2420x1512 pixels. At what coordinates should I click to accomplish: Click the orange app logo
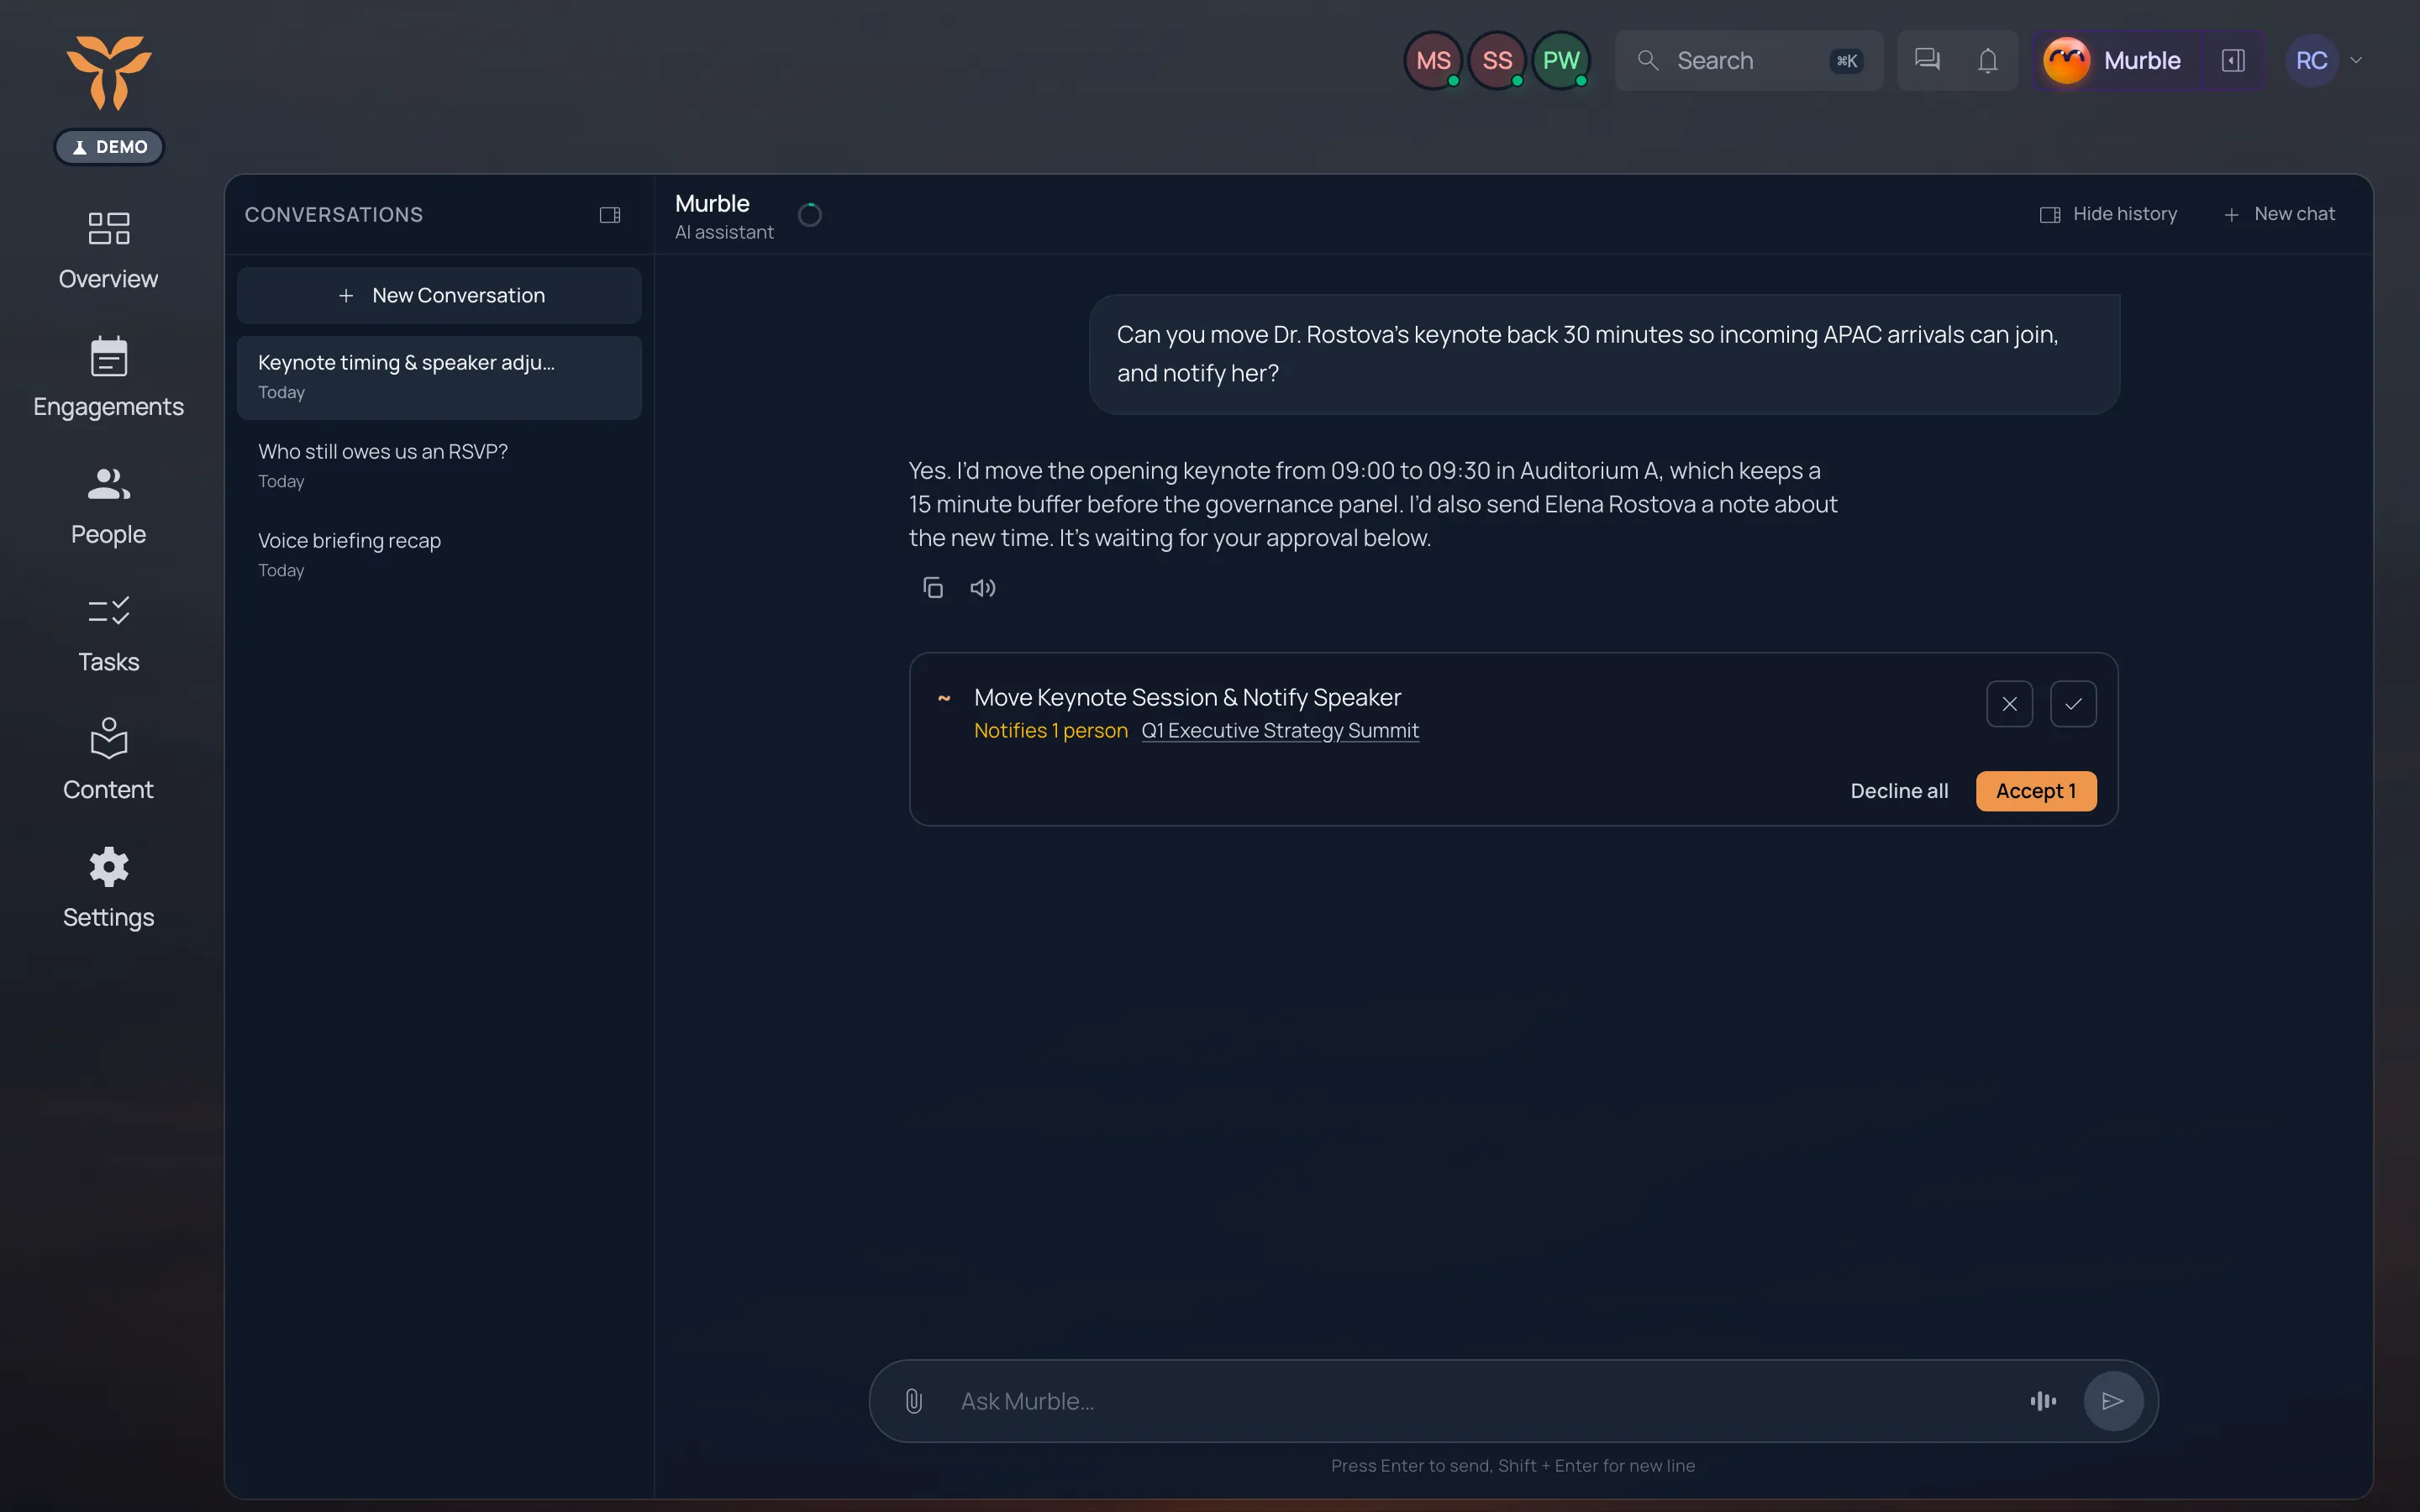point(109,72)
